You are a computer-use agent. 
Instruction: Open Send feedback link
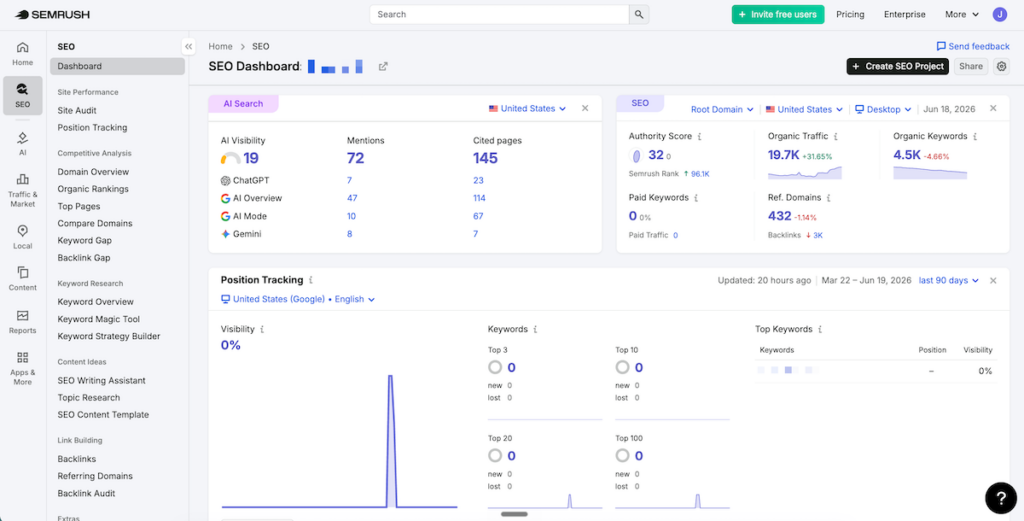tap(973, 46)
